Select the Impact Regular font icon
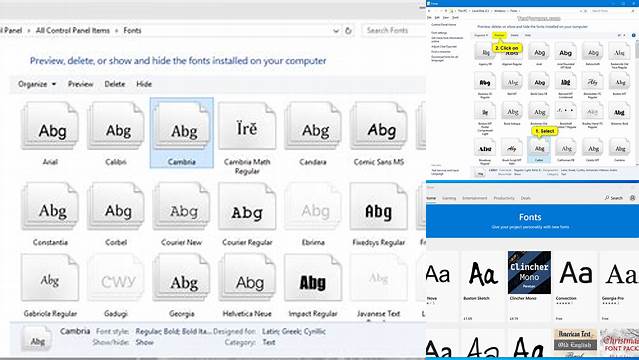The height and width of the screenshot is (360, 639). click(313, 278)
